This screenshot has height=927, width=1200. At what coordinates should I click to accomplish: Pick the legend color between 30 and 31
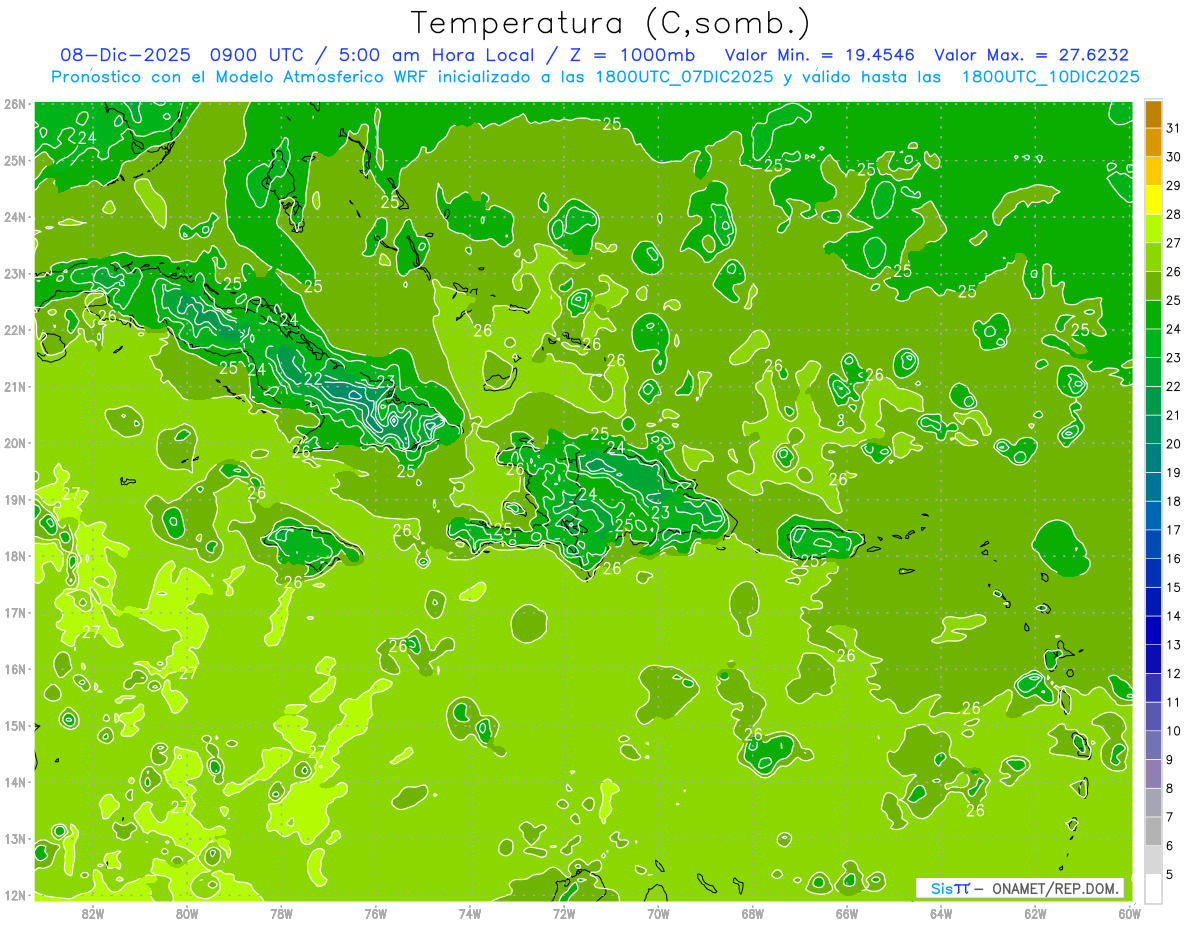click(x=1154, y=143)
